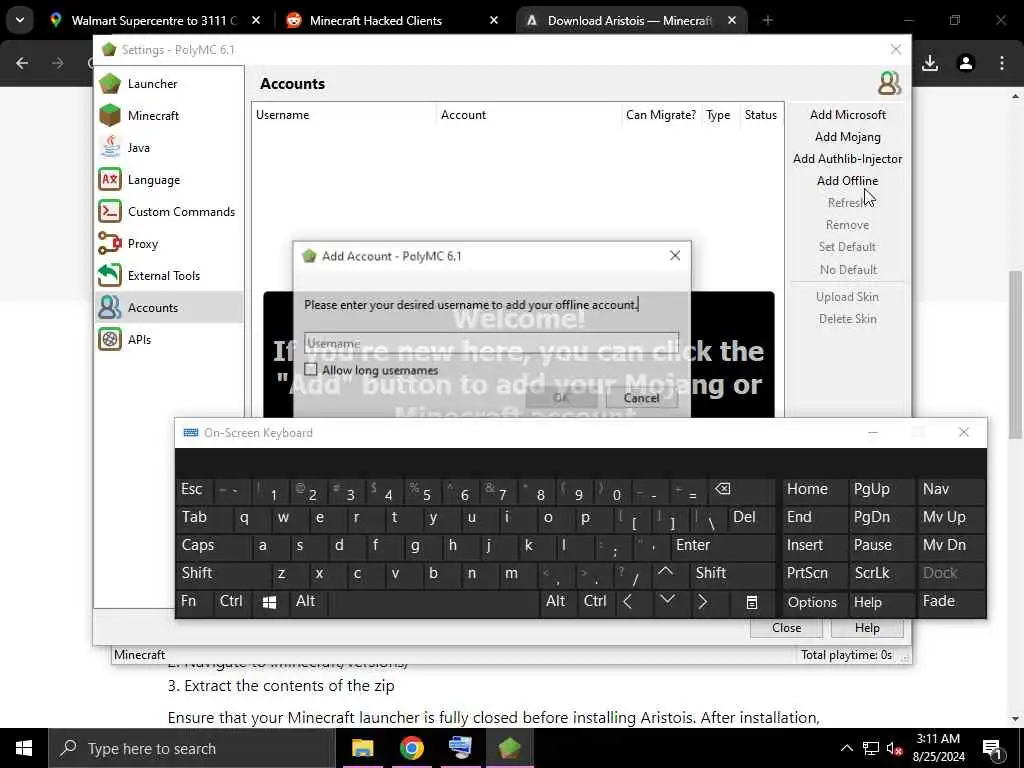The width and height of the screenshot is (1024, 768).
Task: Click the Can Migrate? column header
Action: point(661,115)
